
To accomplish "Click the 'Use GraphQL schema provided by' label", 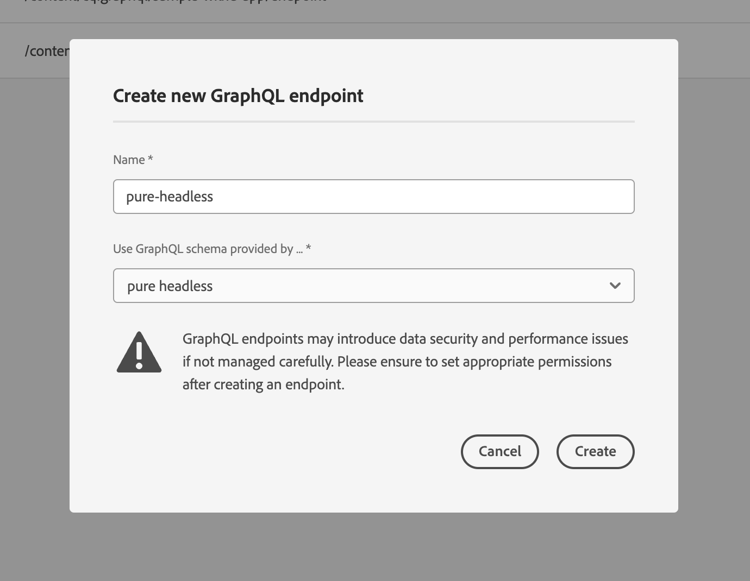I will pyautogui.click(x=208, y=249).
